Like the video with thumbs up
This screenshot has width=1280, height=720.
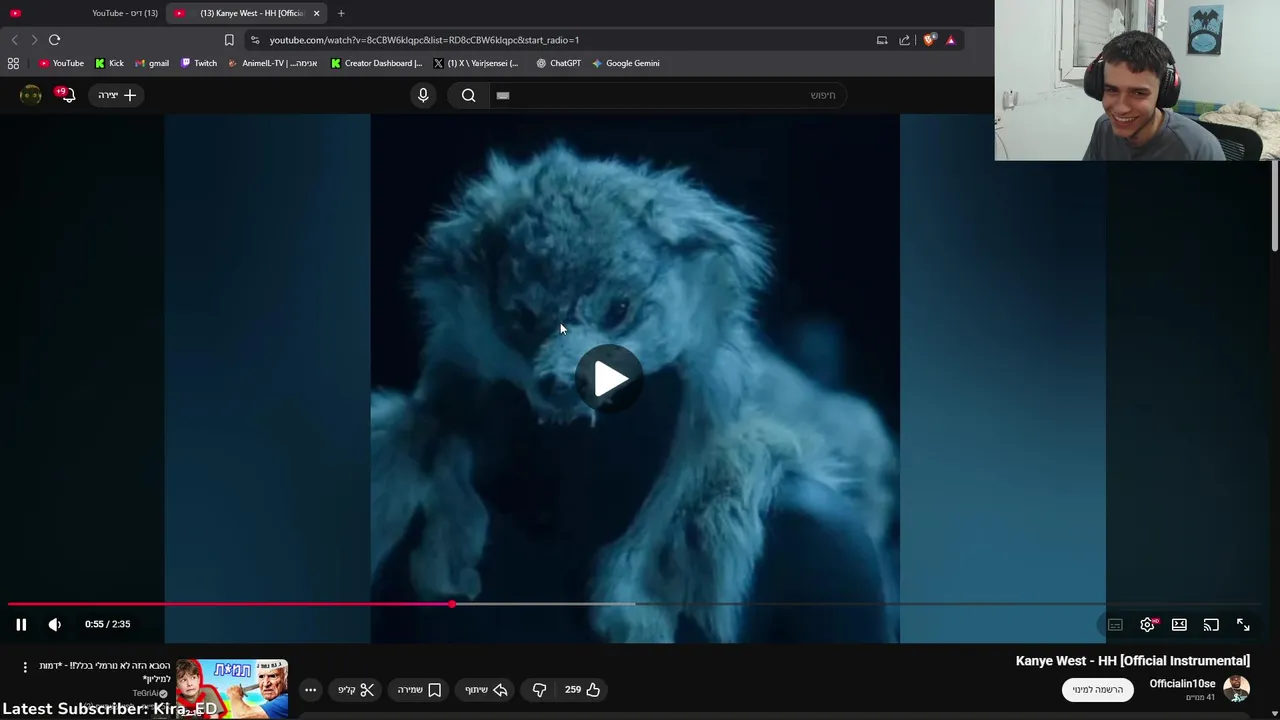point(582,689)
